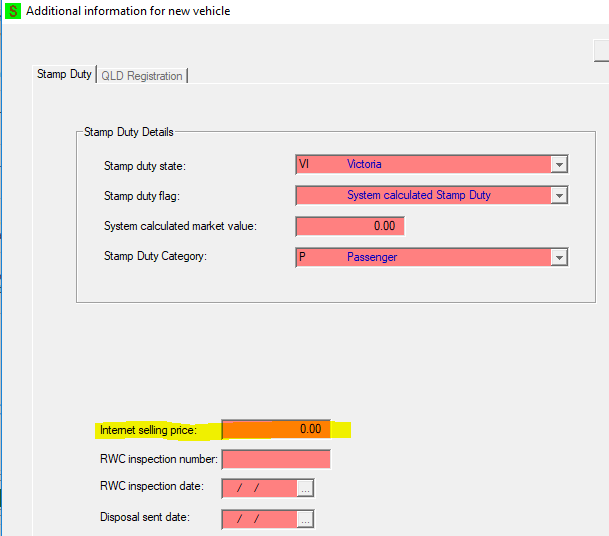Image resolution: width=609 pixels, height=536 pixels.
Task: Click into the RWC inspection date field
Action: click(259, 488)
